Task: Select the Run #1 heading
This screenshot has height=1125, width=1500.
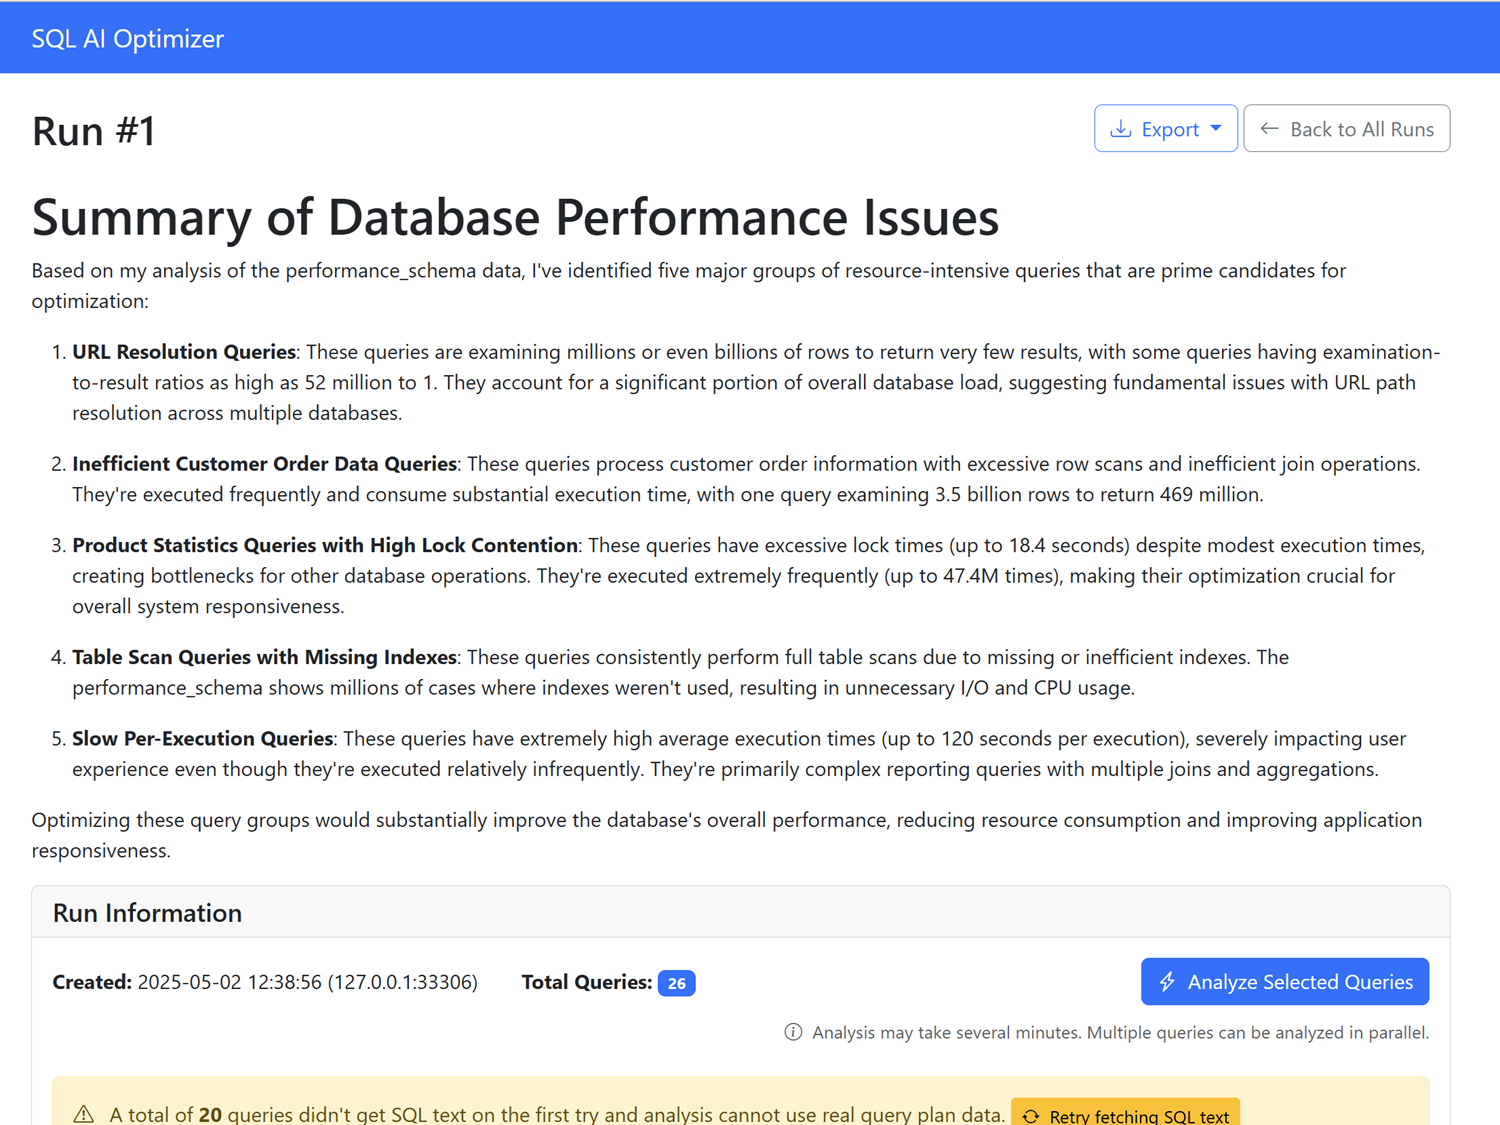Action: tap(94, 131)
